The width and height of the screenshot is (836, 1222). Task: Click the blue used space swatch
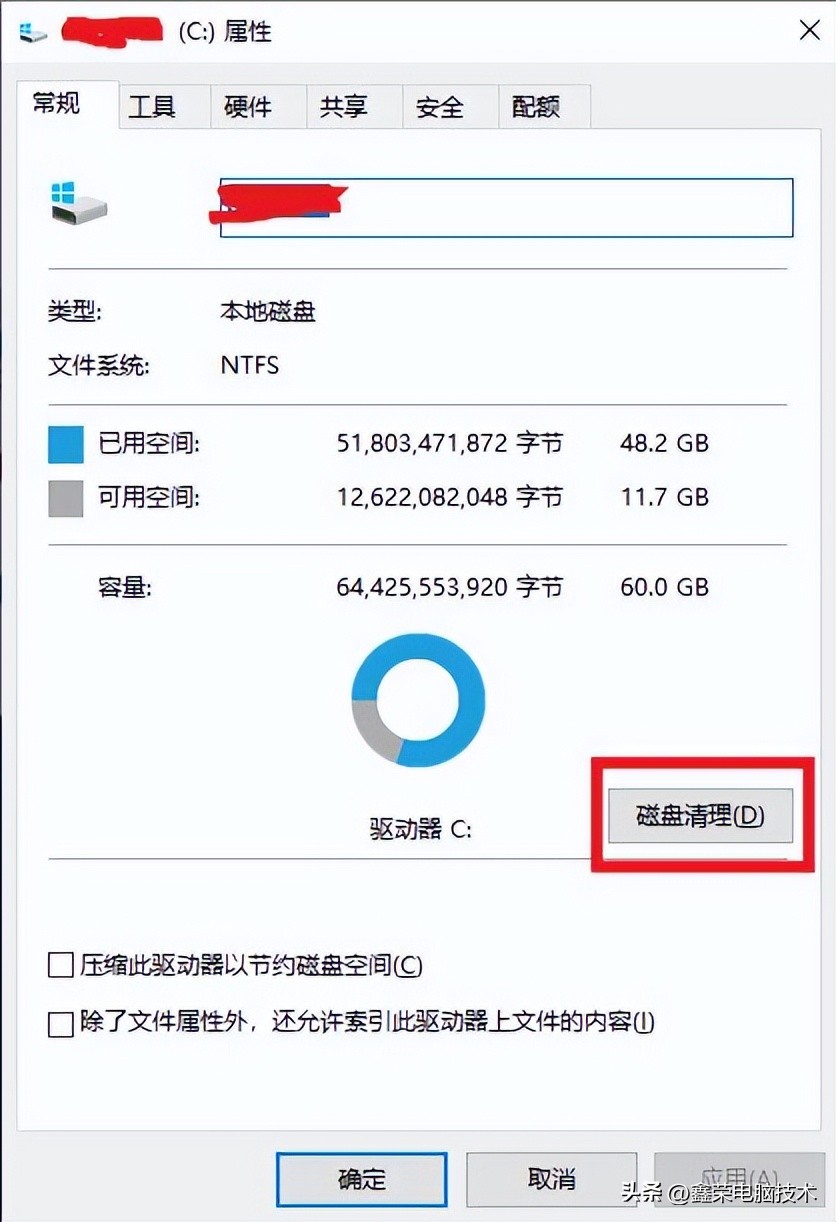tap(65, 445)
